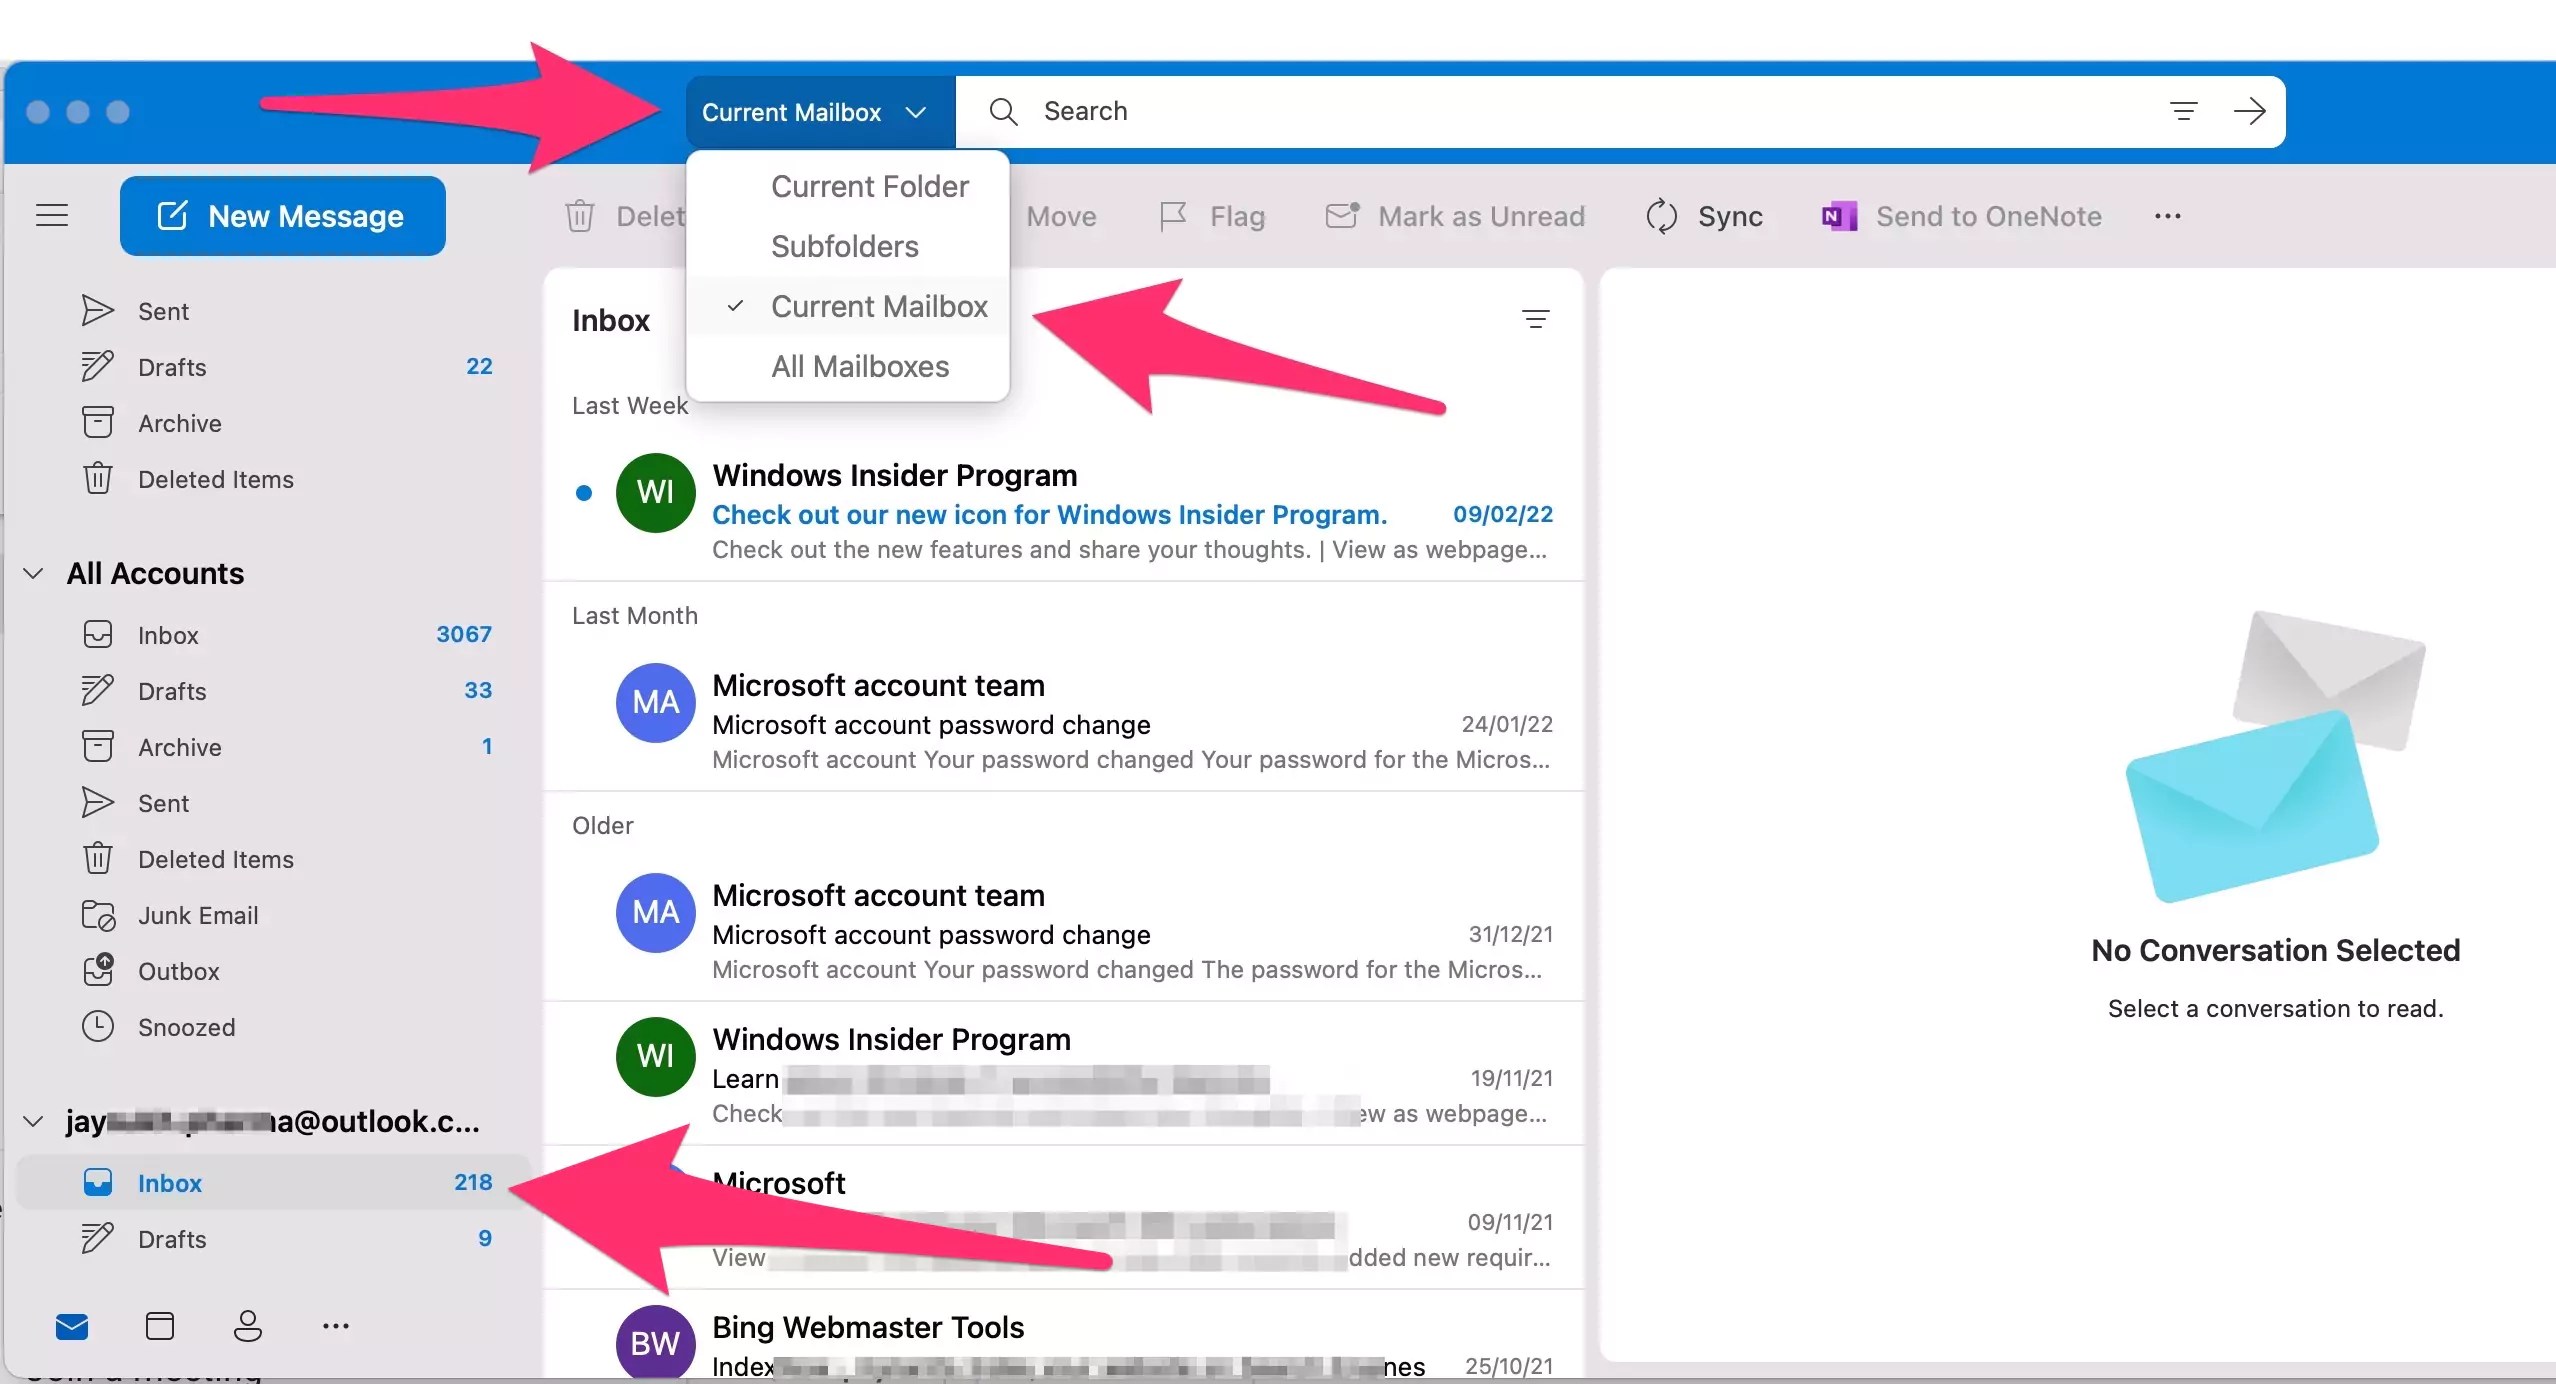Image resolution: width=2556 pixels, height=1384 pixels.
Task: Open the People view icon
Action: coord(247,1325)
